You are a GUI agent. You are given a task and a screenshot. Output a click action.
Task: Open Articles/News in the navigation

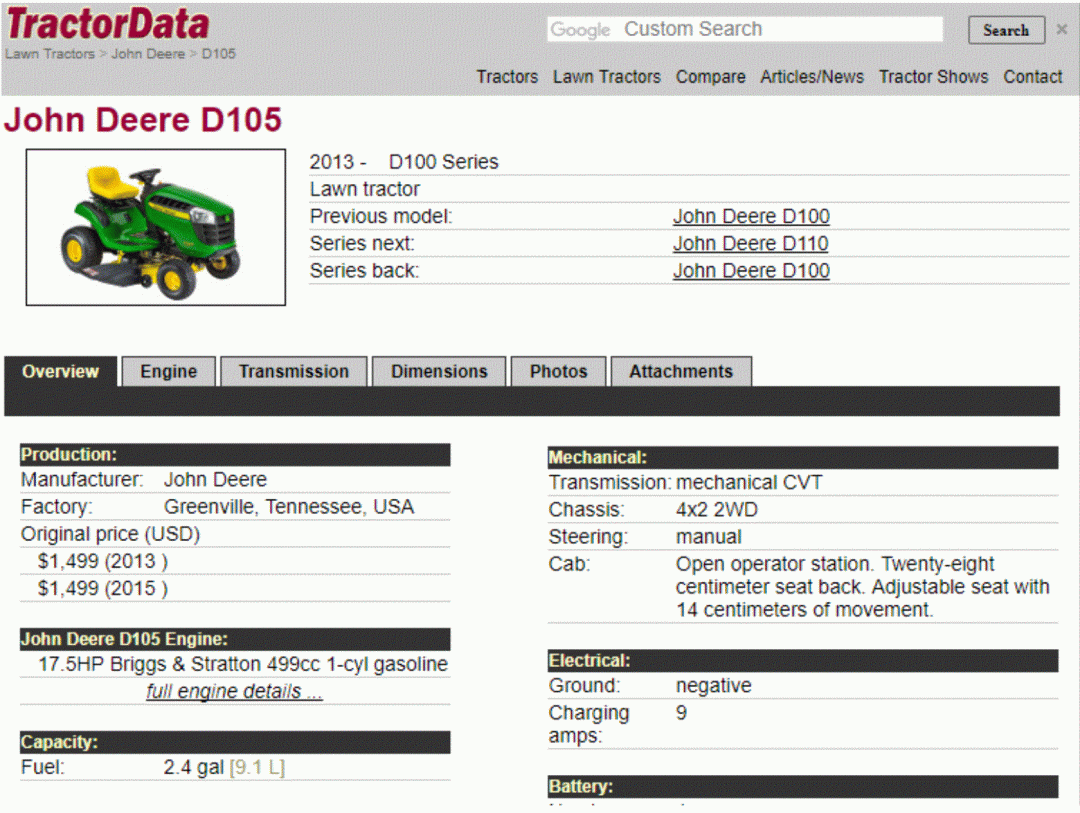coord(811,76)
